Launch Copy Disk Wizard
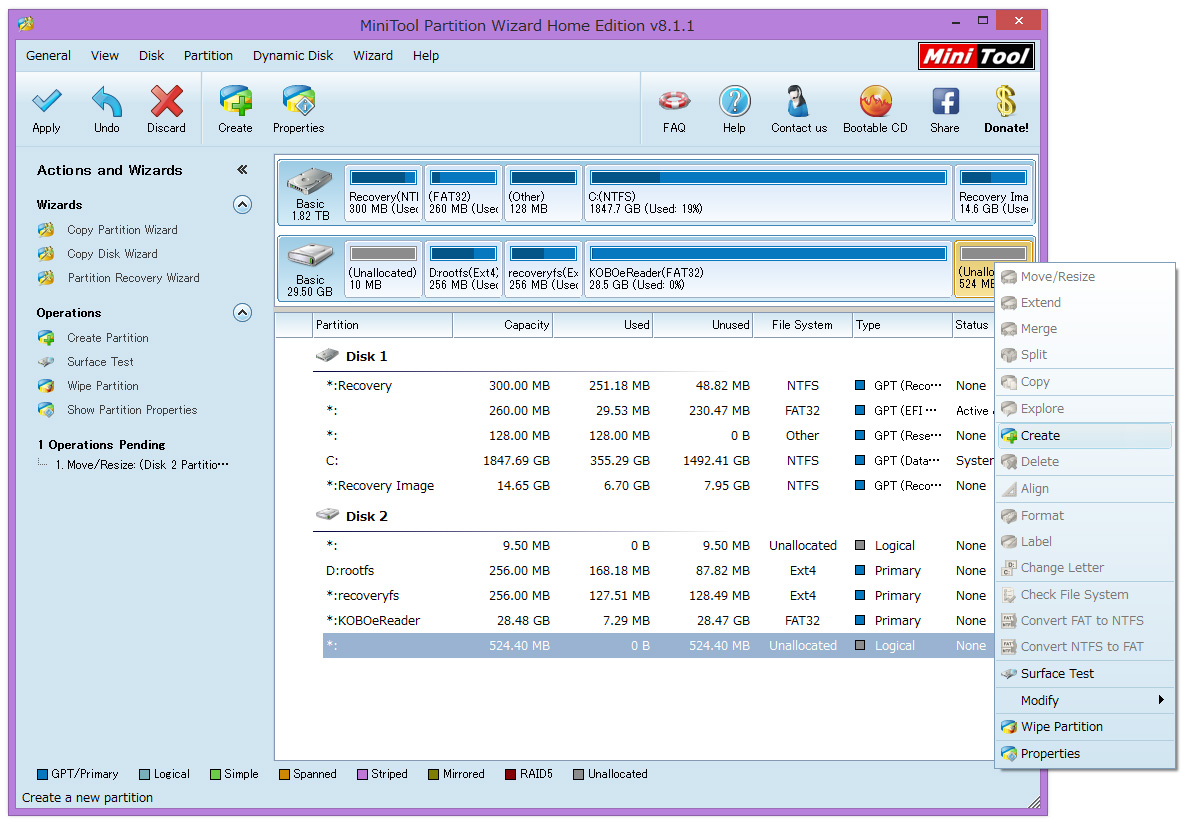 [112, 254]
